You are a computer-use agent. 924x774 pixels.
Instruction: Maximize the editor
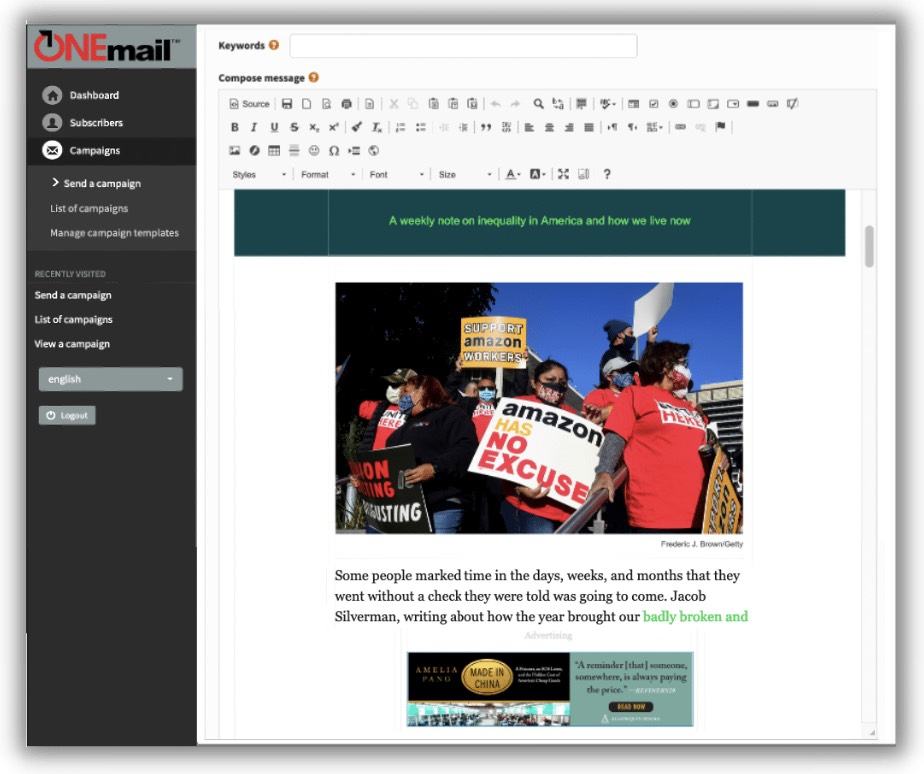[563, 174]
